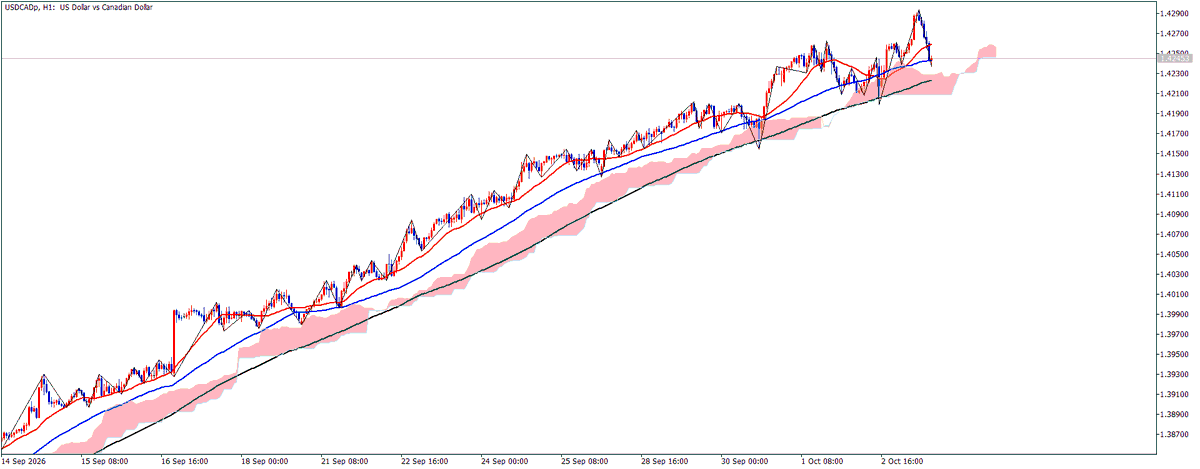Click the "15 Sep 08:00" time axis label
The width and height of the screenshot is (1200, 469).
coord(104,462)
